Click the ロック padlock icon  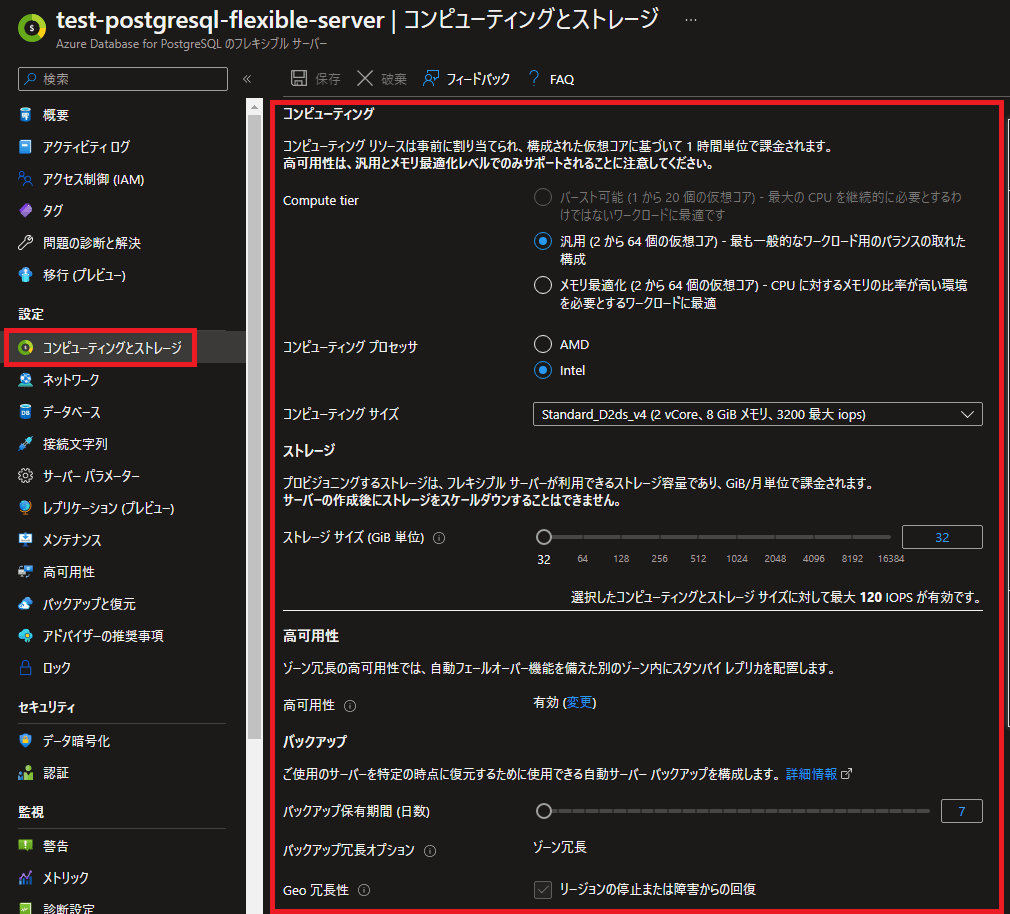coord(25,668)
